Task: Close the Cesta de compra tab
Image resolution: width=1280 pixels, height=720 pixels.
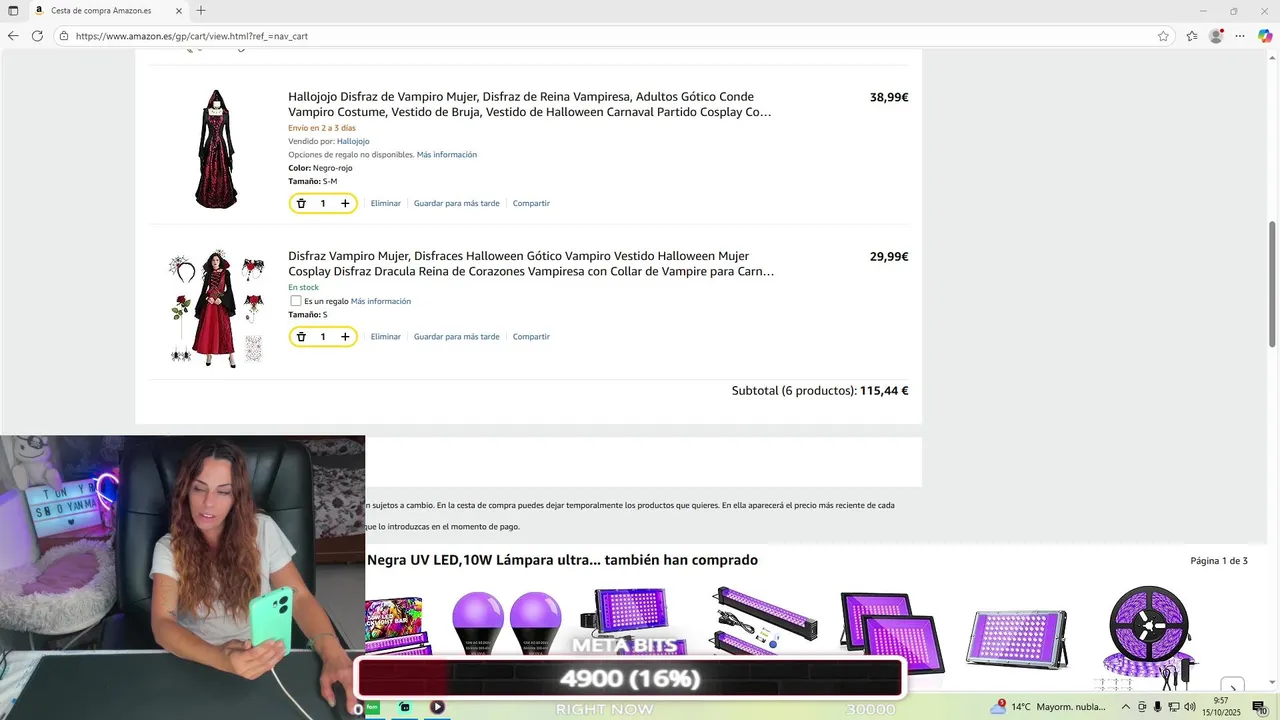Action: click(179, 11)
